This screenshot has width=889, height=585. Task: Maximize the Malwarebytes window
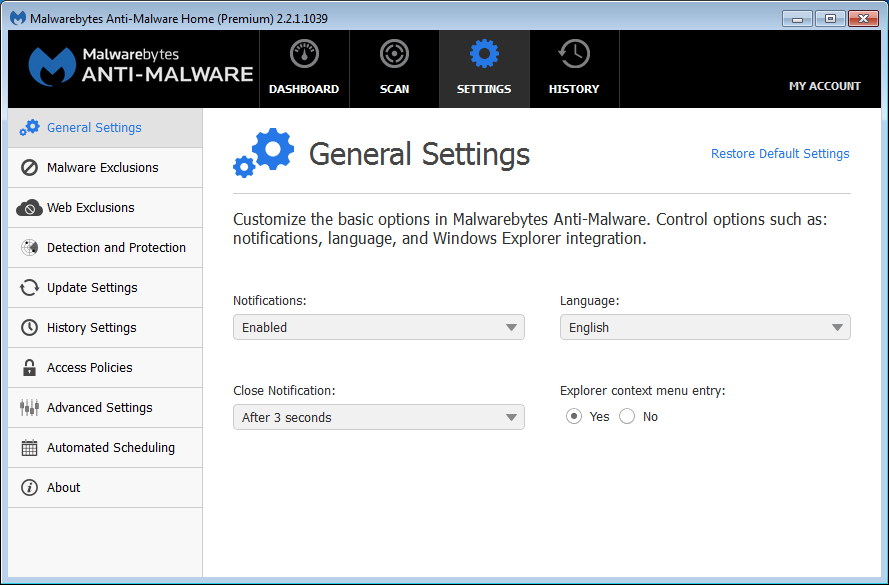pyautogui.click(x=830, y=19)
